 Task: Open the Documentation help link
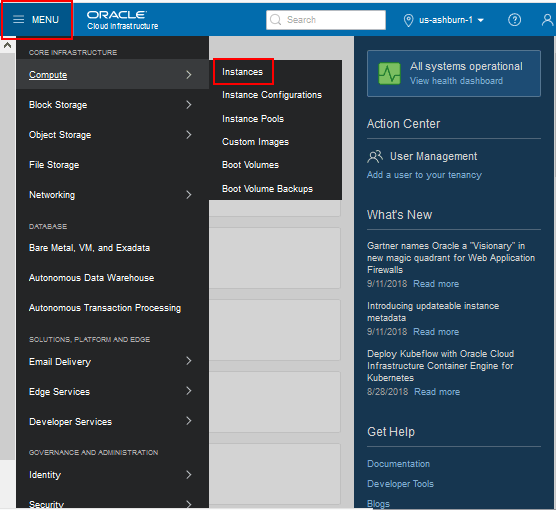[x=399, y=464]
